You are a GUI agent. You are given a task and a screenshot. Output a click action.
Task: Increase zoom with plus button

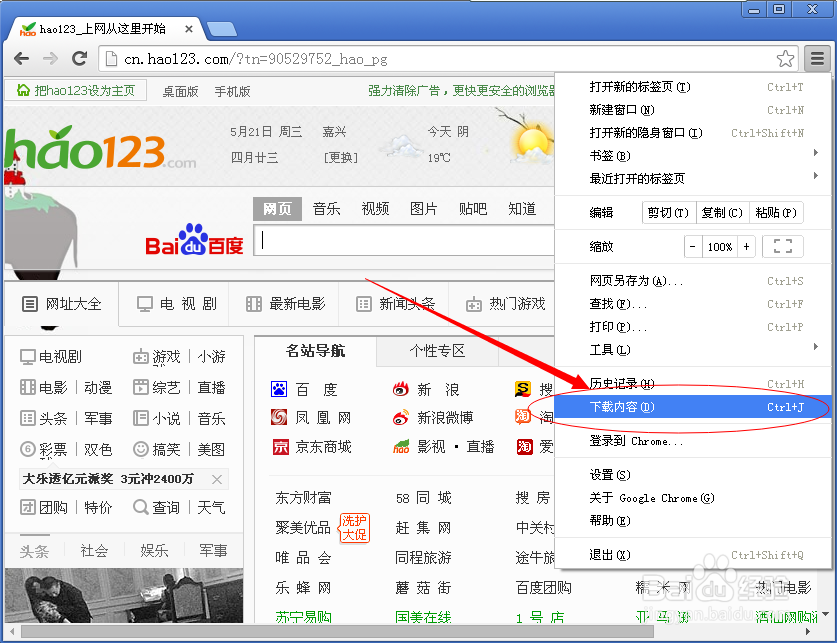pyautogui.click(x=746, y=247)
